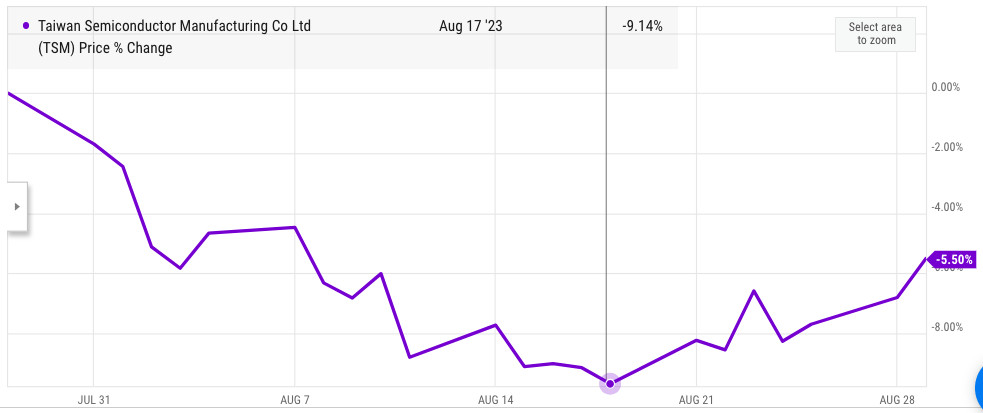This screenshot has width=983, height=413.
Task: Click the purple TSM legend dot
Action: 25,27
